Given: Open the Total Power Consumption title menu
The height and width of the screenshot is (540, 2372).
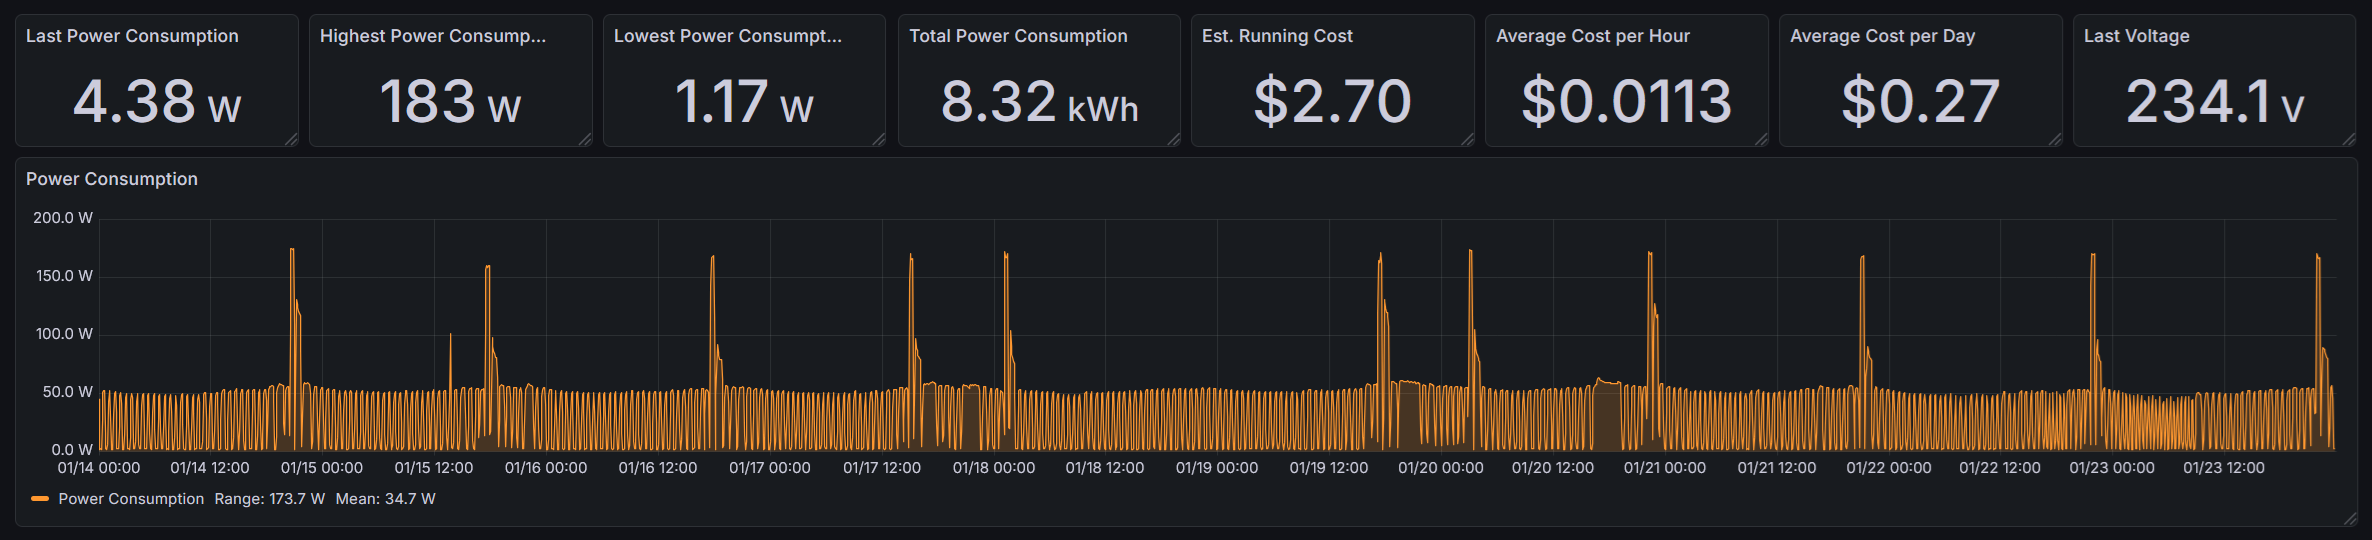Looking at the screenshot, I should click(x=1018, y=36).
